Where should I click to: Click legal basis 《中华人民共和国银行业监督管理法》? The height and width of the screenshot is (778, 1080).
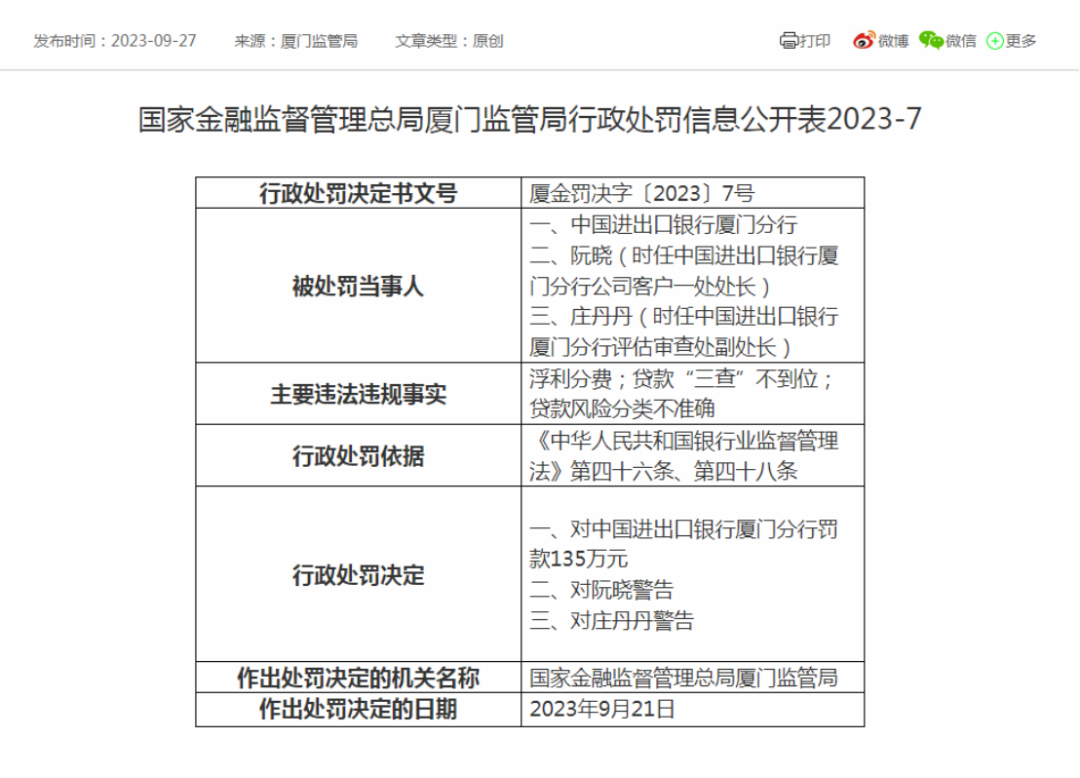(x=684, y=455)
